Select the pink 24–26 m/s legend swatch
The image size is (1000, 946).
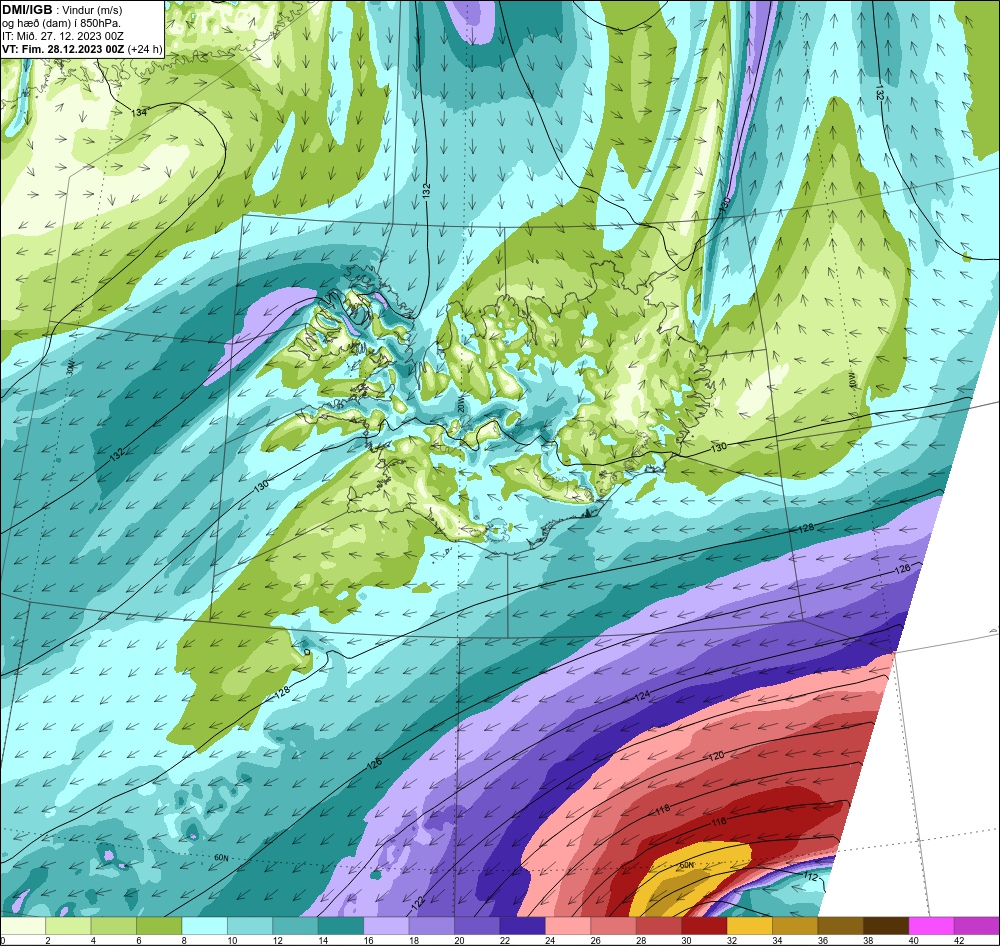click(568, 926)
